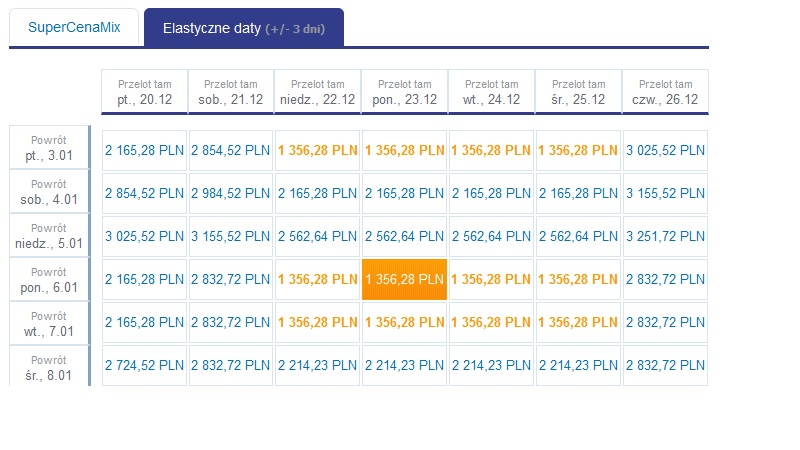This screenshot has width=800, height=450.
Task: Choose return row sob., 4.01
Action: pyautogui.click(x=49, y=192)
